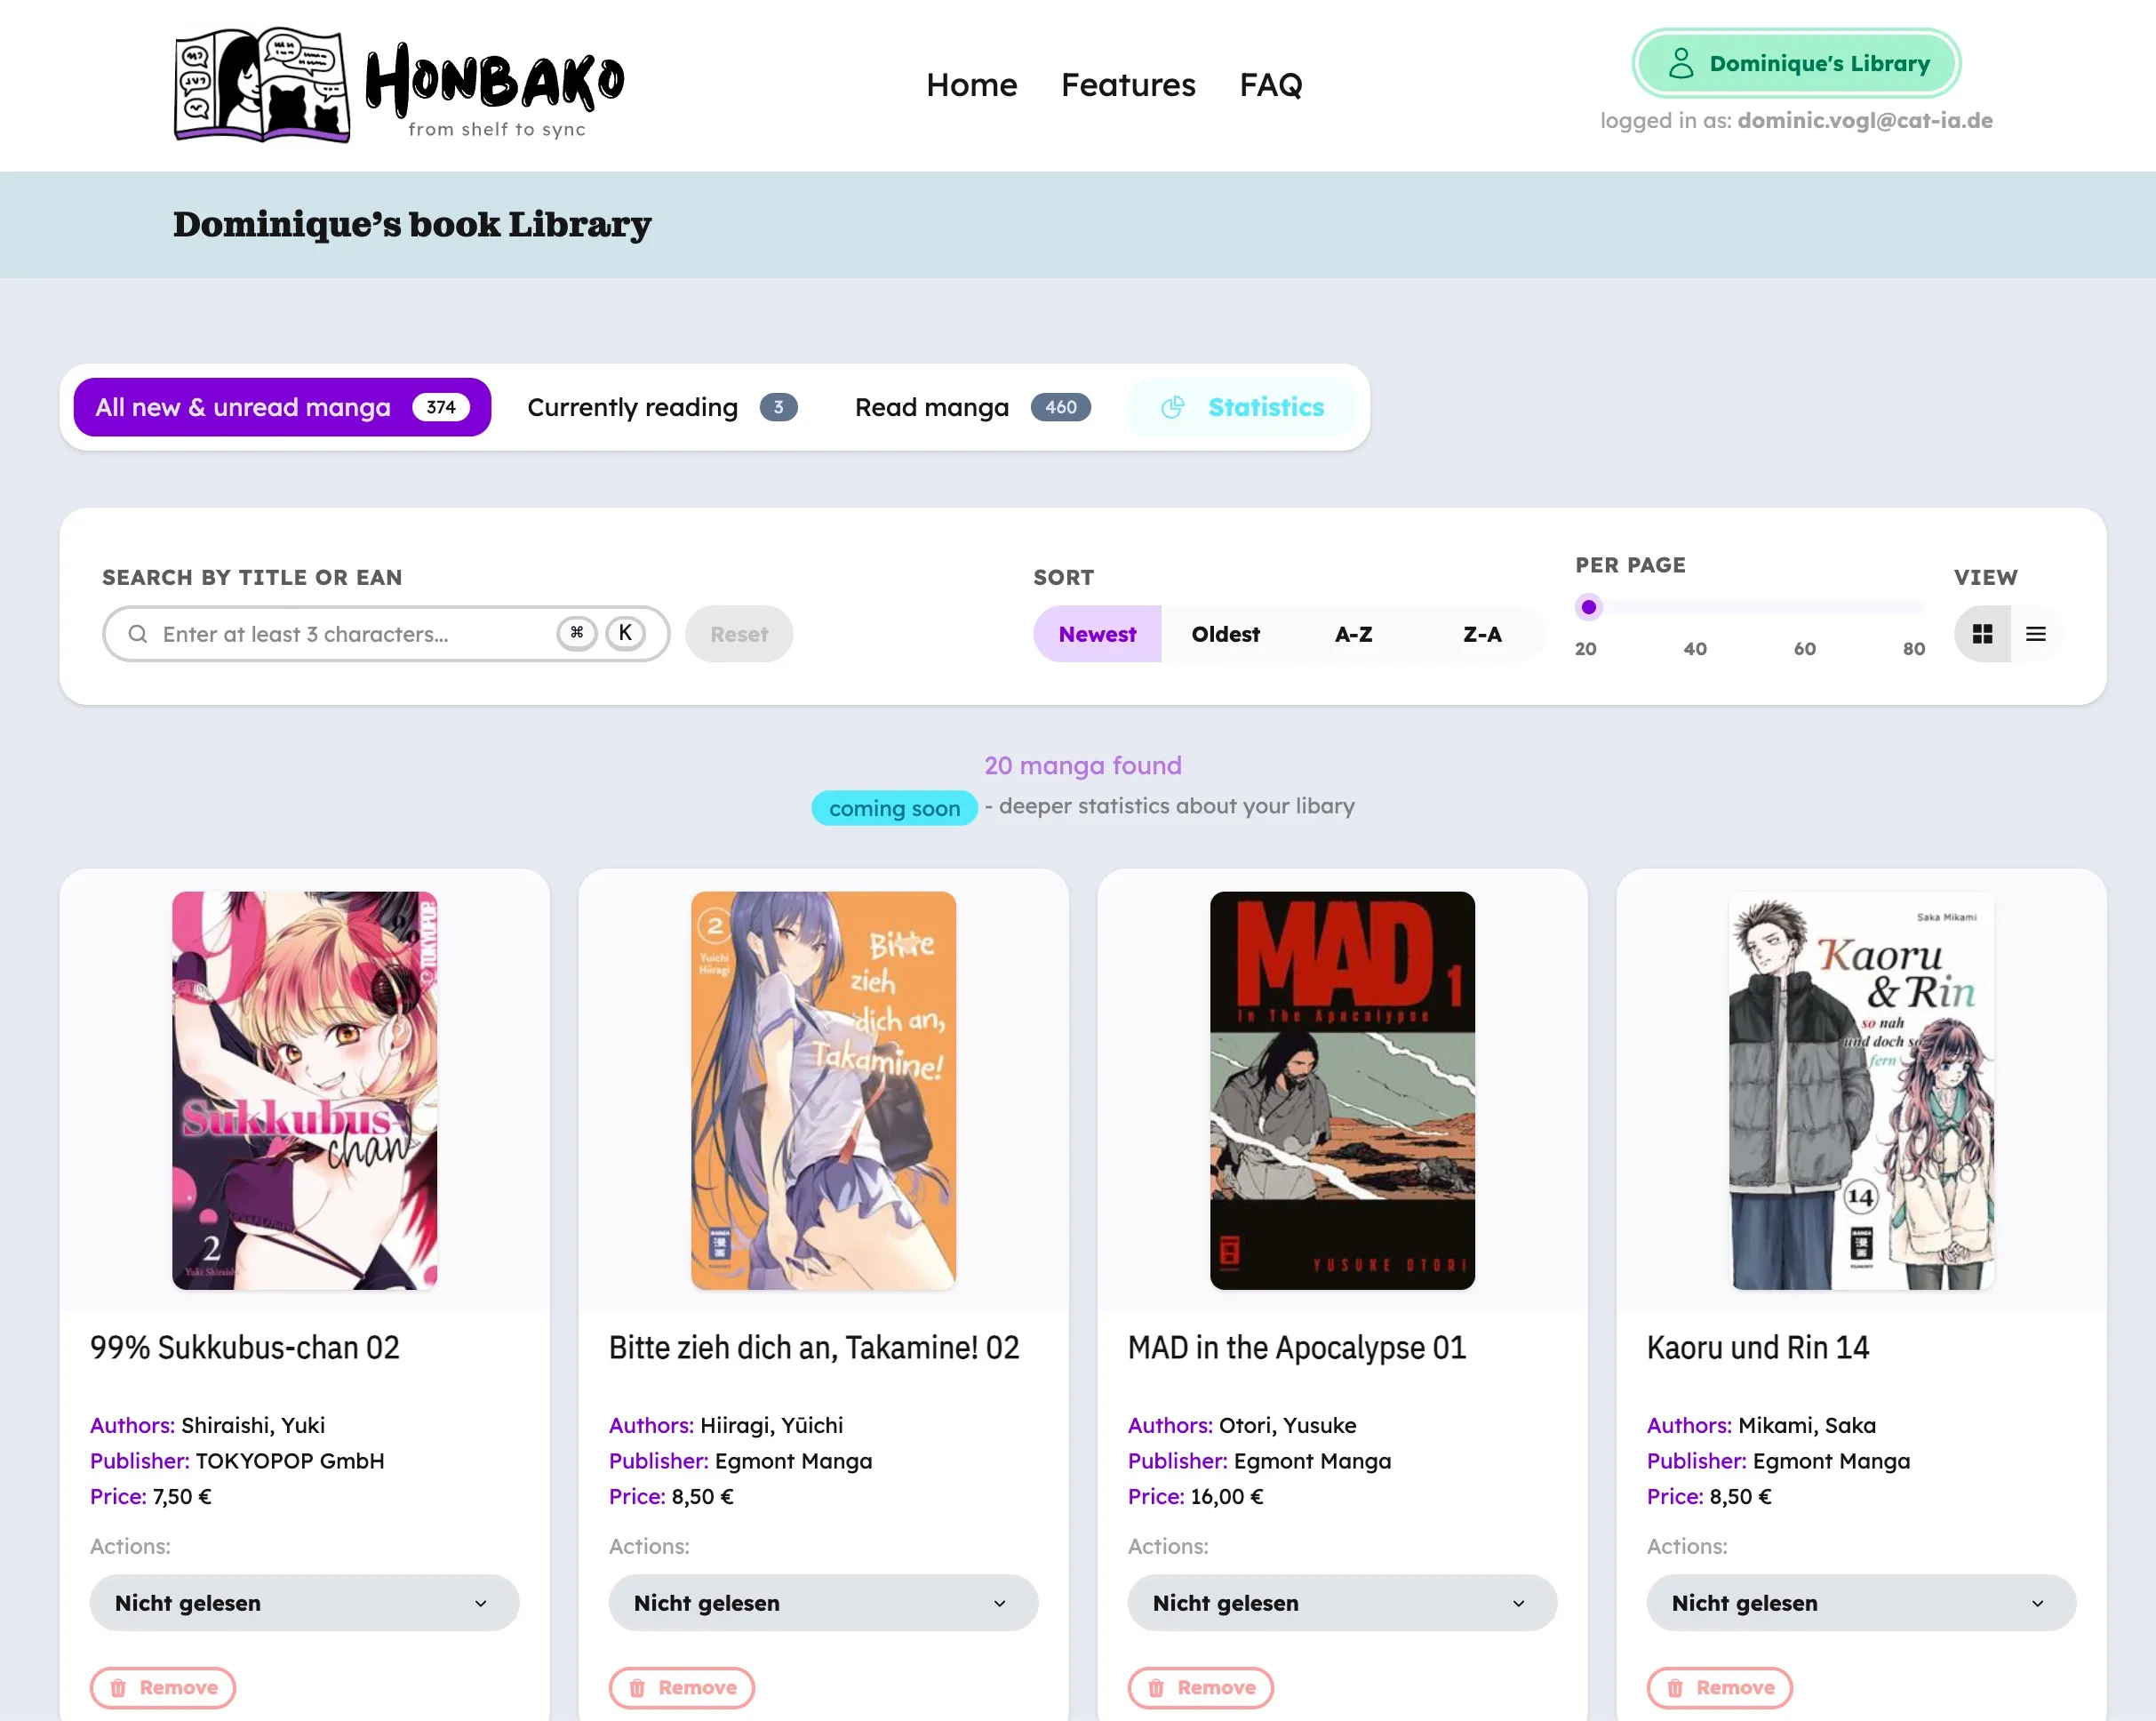Viewport: 2156px width, 1721px height.
Task: Sort manga Z-A
Action: click(1482, 634)
